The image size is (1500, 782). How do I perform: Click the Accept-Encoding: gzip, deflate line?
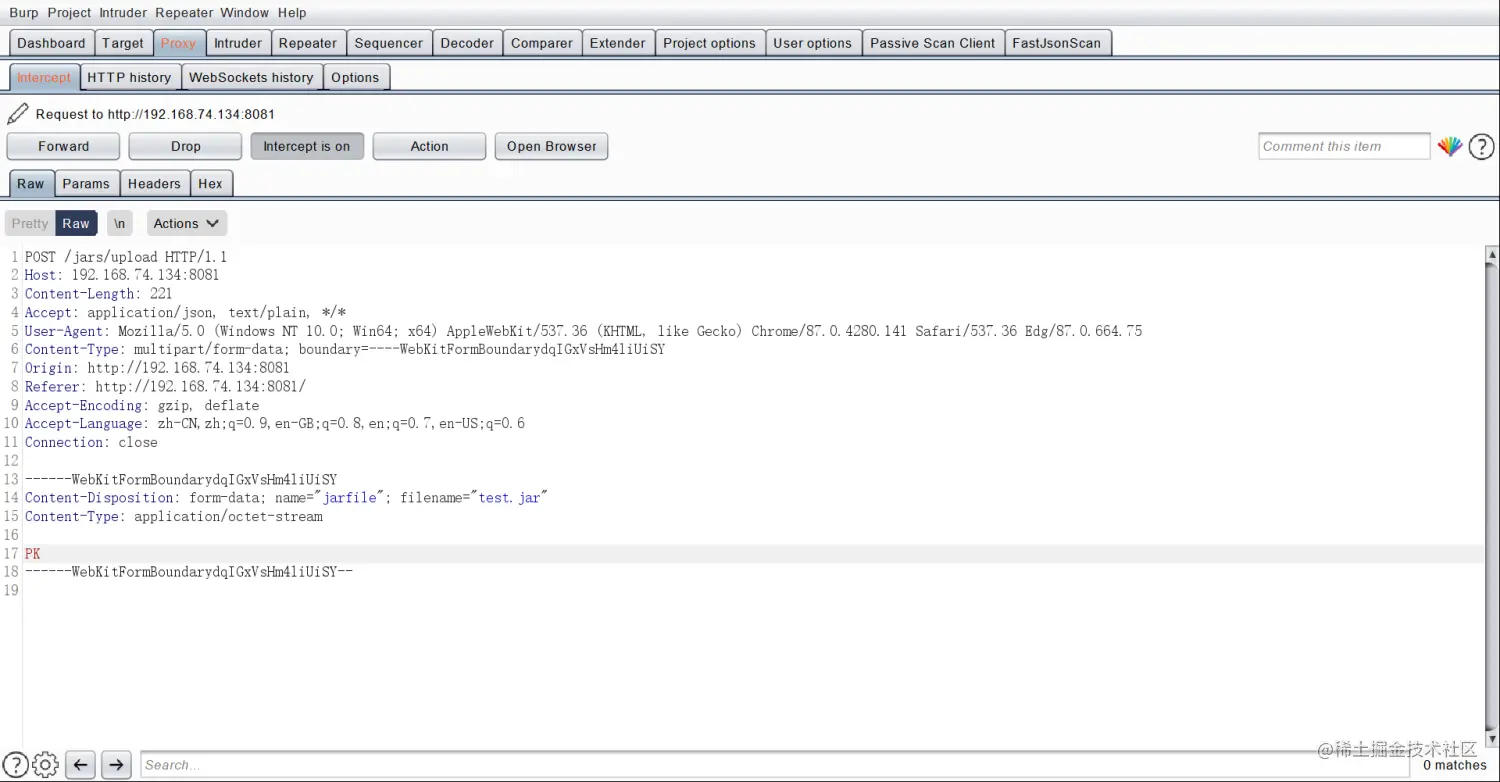142,405
